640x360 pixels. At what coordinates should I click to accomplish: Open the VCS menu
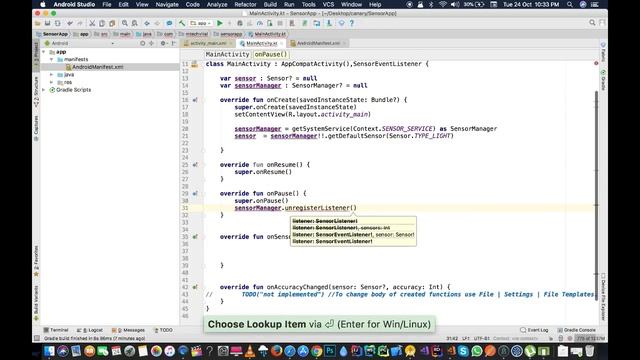click(328, 4)
